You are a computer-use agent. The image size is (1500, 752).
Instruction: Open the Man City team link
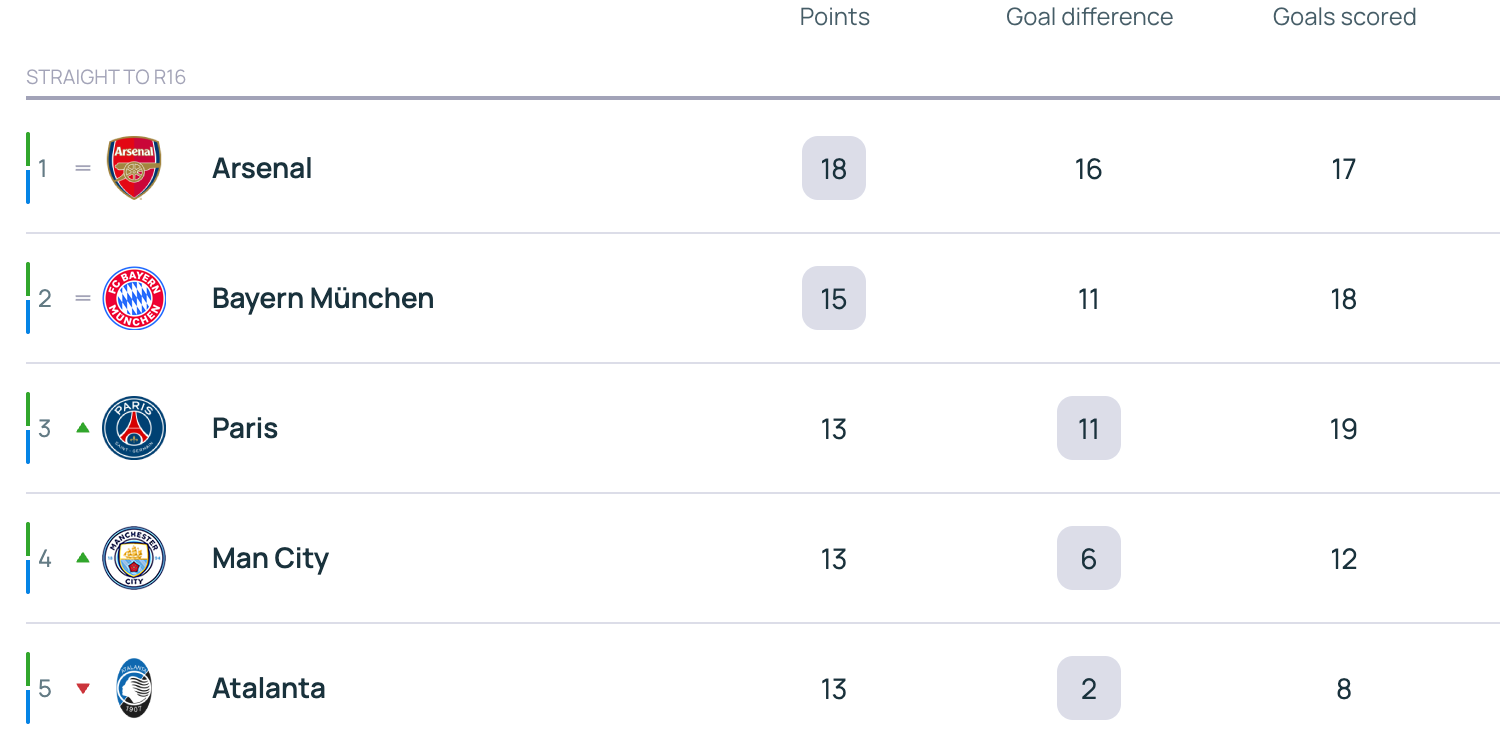[270, 558]
